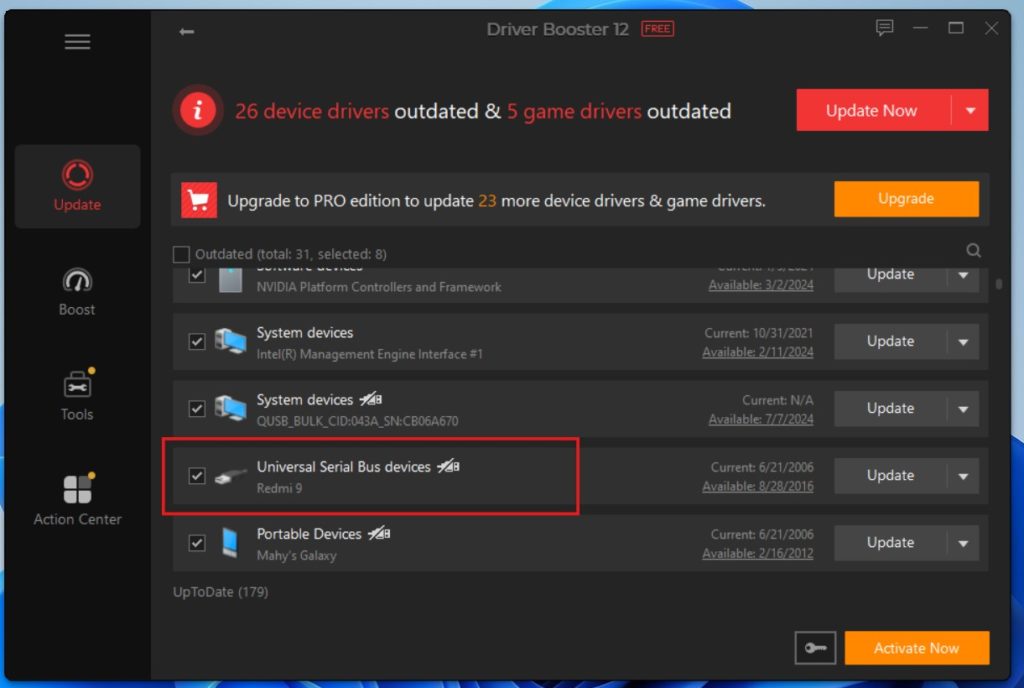Click the license key icon button
This screenshot has height=688, width=1024.
coord(815,648)
